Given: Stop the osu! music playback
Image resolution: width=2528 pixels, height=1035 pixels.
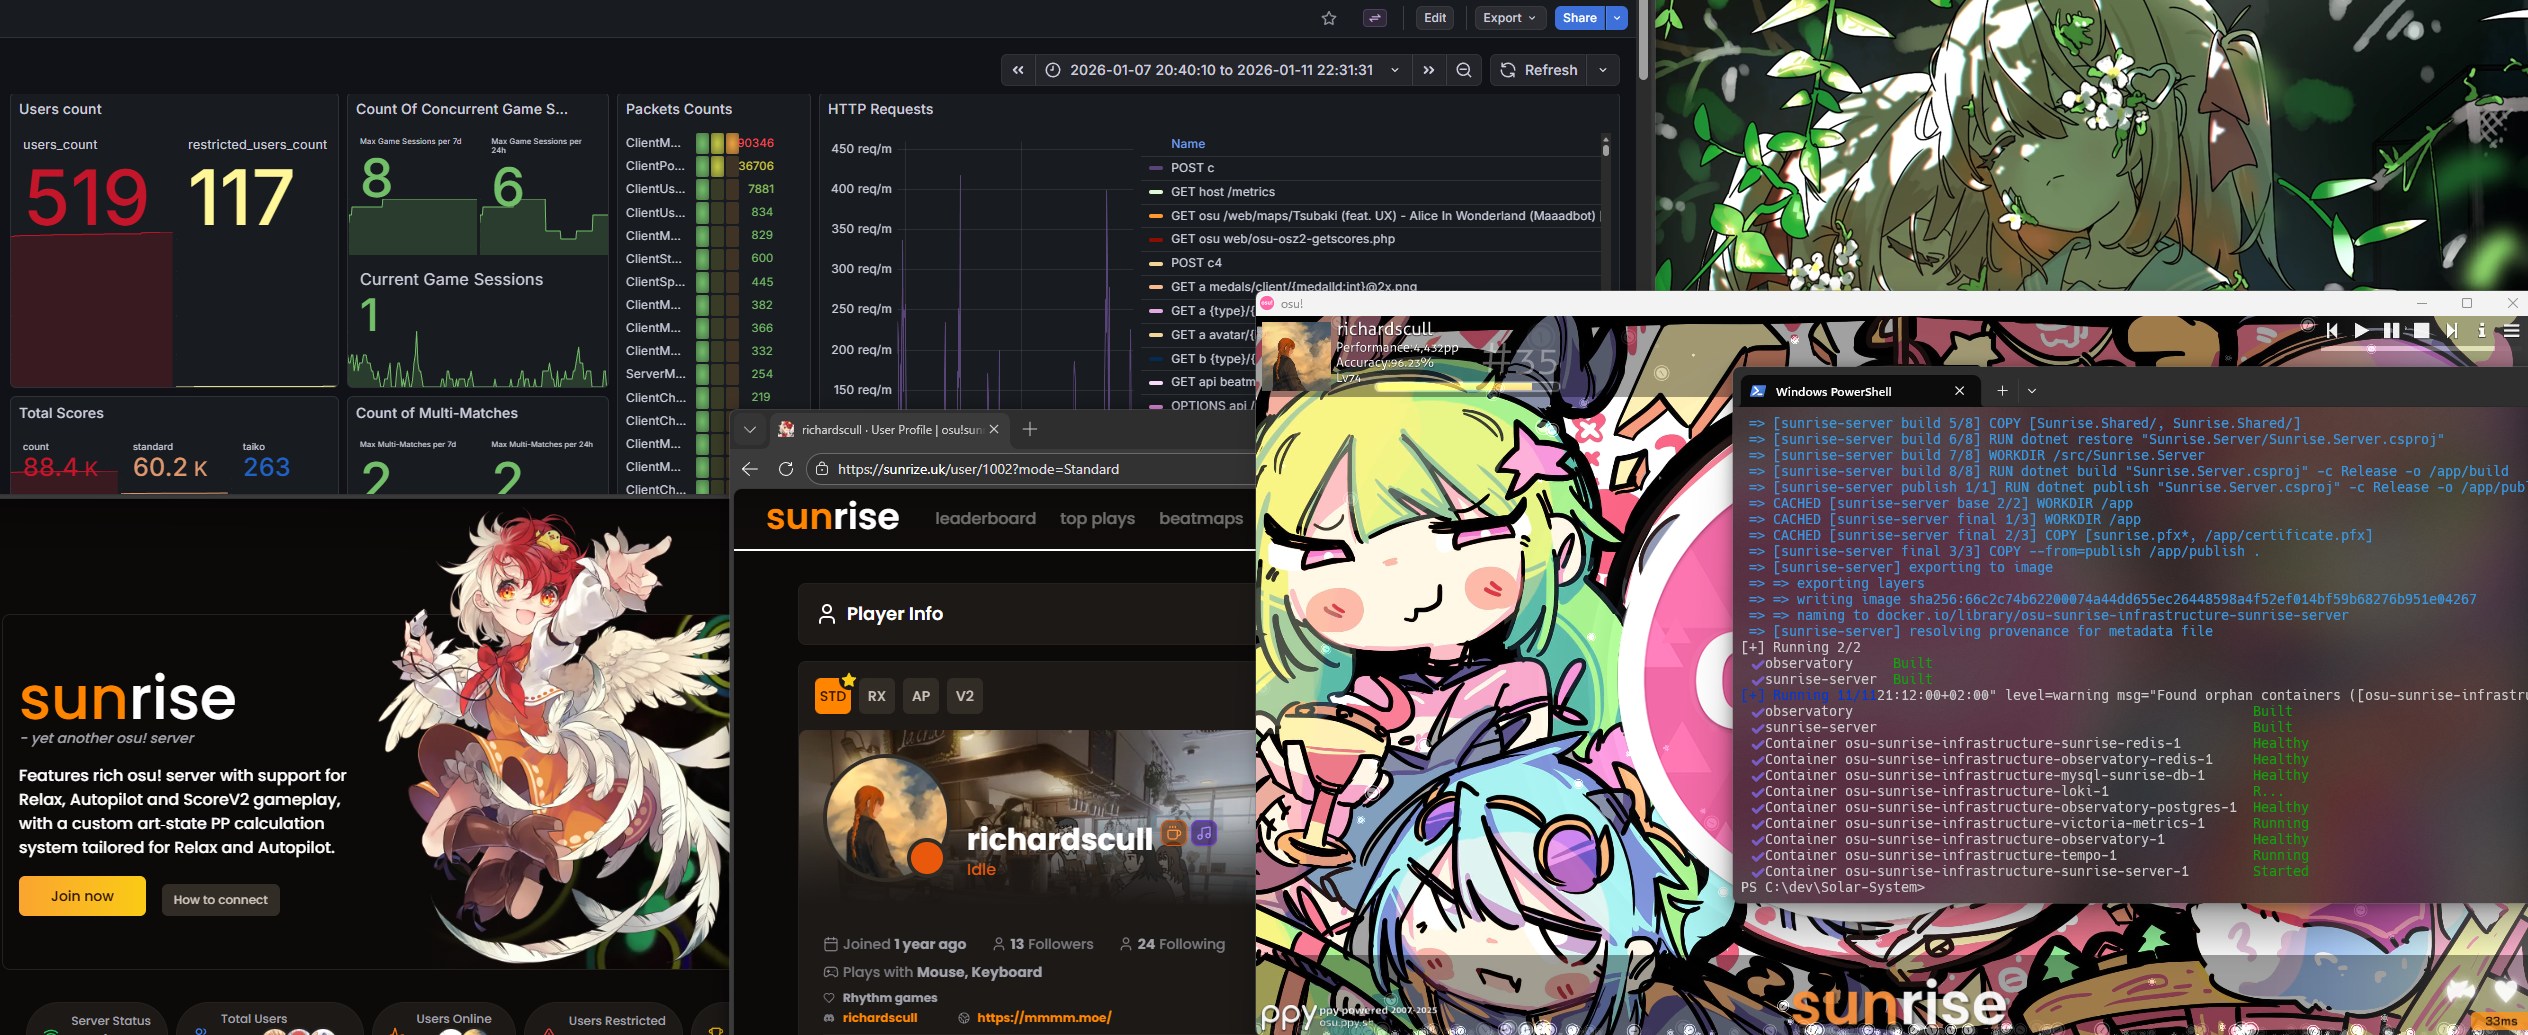Looking at the screenshot, I should pyautogui.click(x=2421, y=330).
